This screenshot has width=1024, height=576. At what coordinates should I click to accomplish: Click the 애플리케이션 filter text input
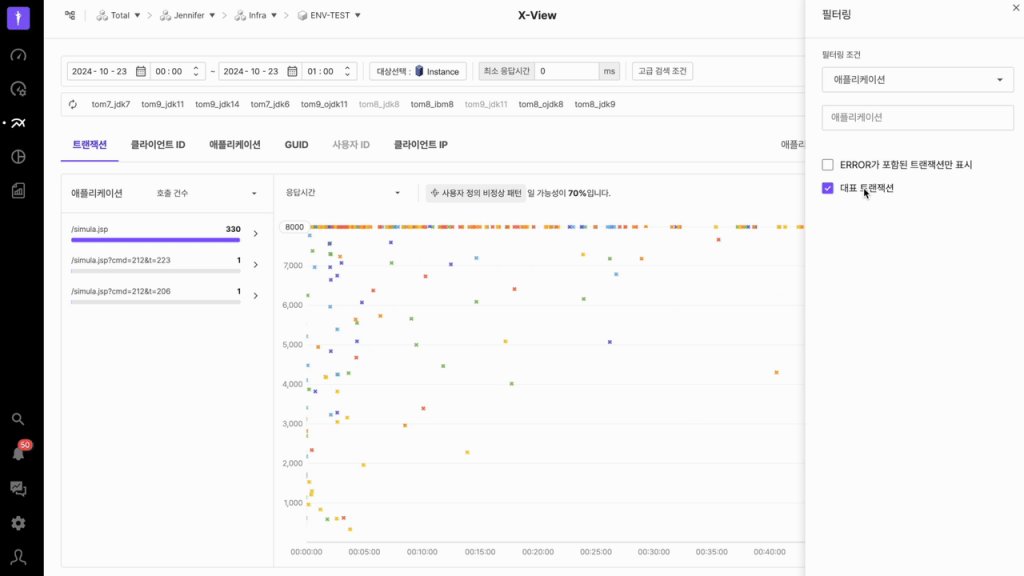pos(918,117)
